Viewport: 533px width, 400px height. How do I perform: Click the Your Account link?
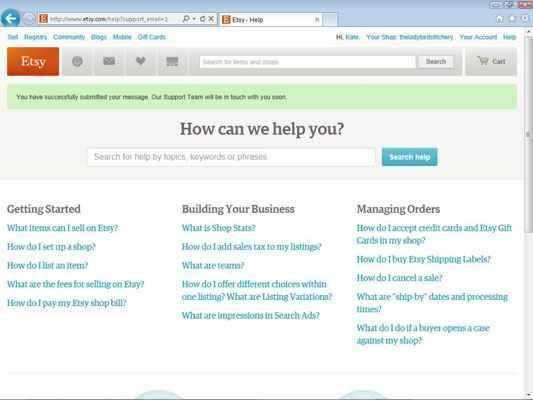[478, 37]
